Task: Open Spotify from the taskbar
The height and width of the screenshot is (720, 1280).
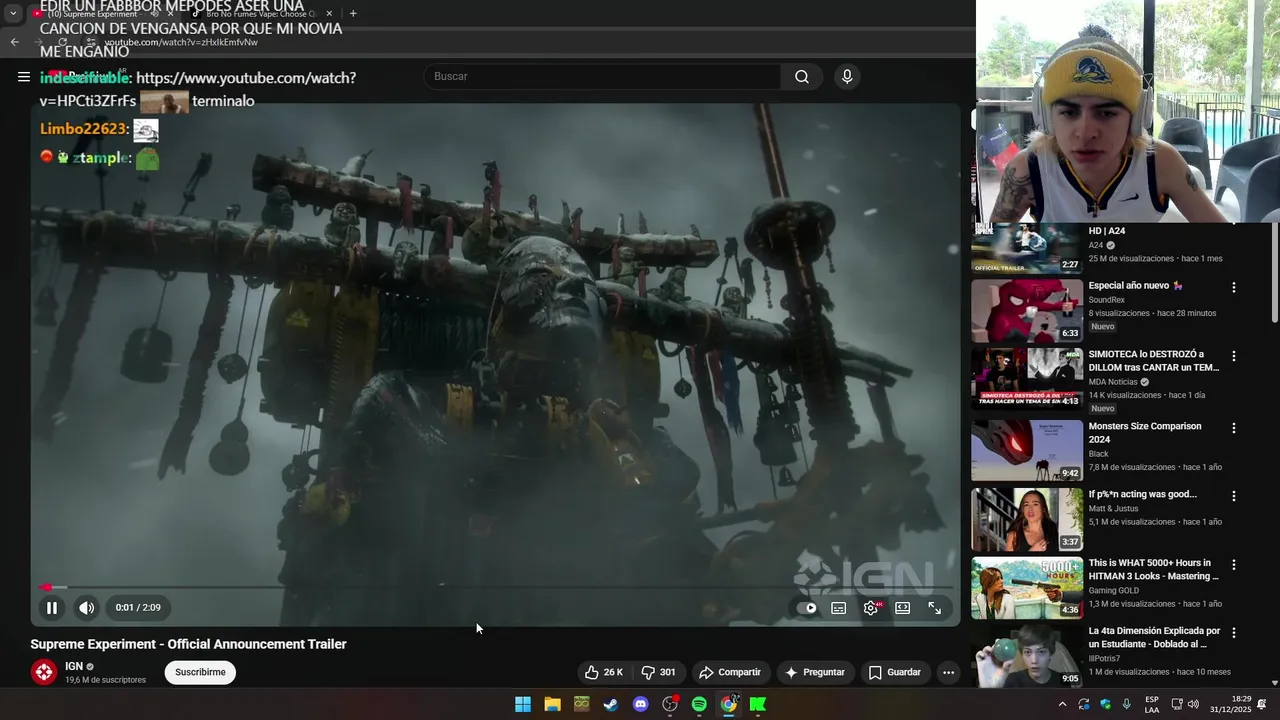Action: click(699, 705)
